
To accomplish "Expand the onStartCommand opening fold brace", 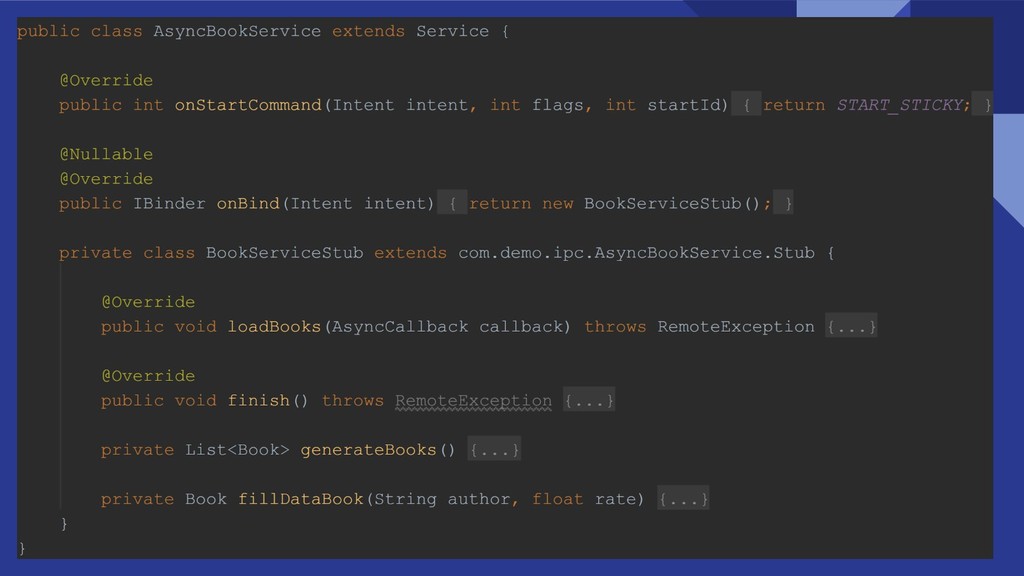I will [746, 105].
